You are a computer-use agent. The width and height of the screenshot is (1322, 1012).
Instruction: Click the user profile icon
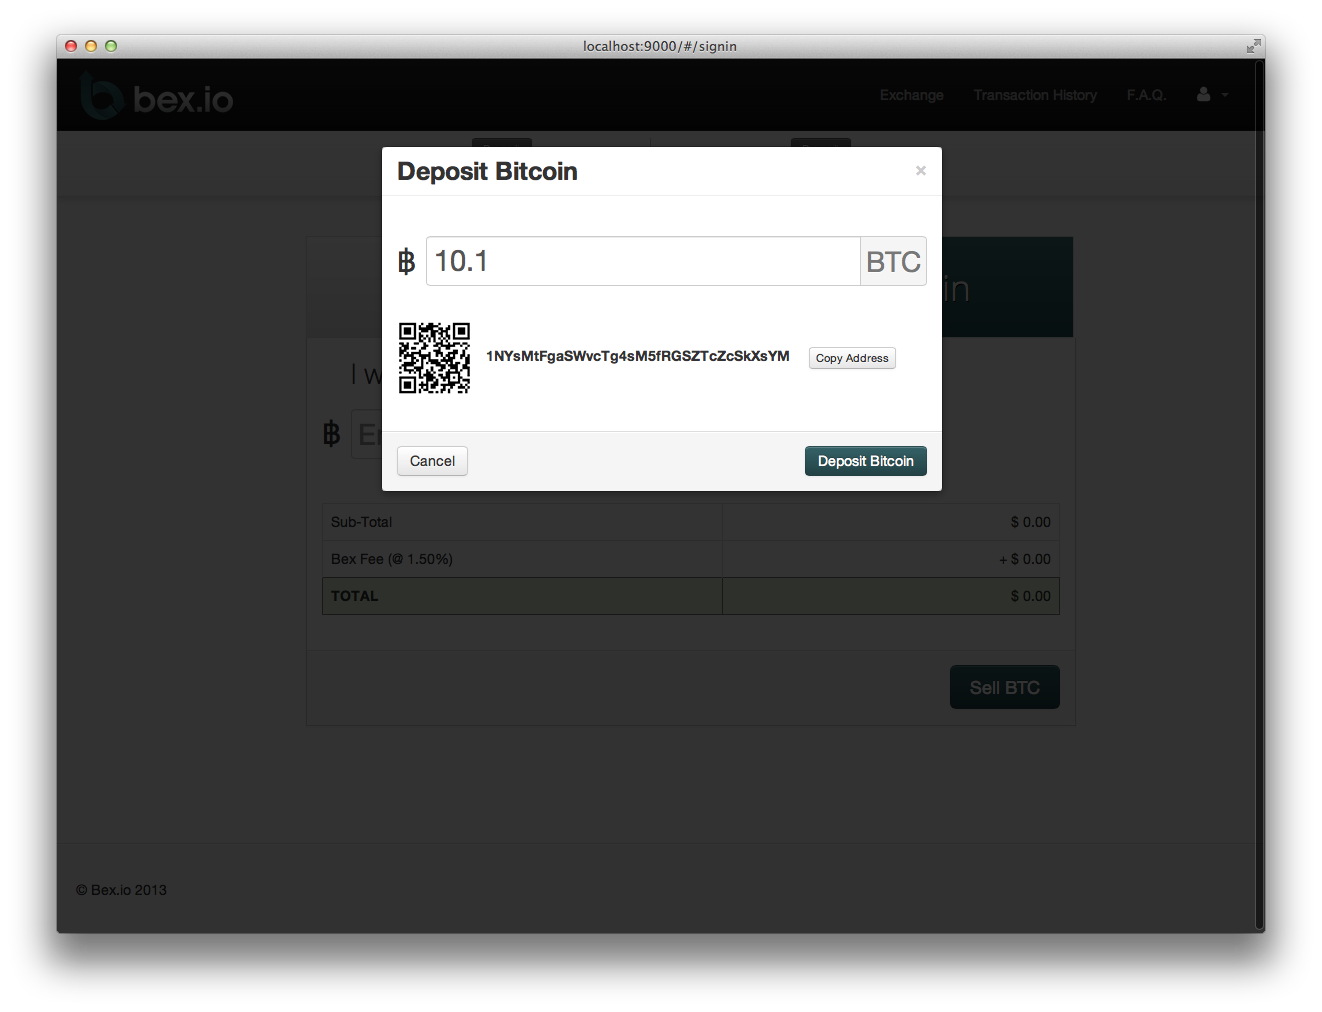click(x=1203, y=95)
